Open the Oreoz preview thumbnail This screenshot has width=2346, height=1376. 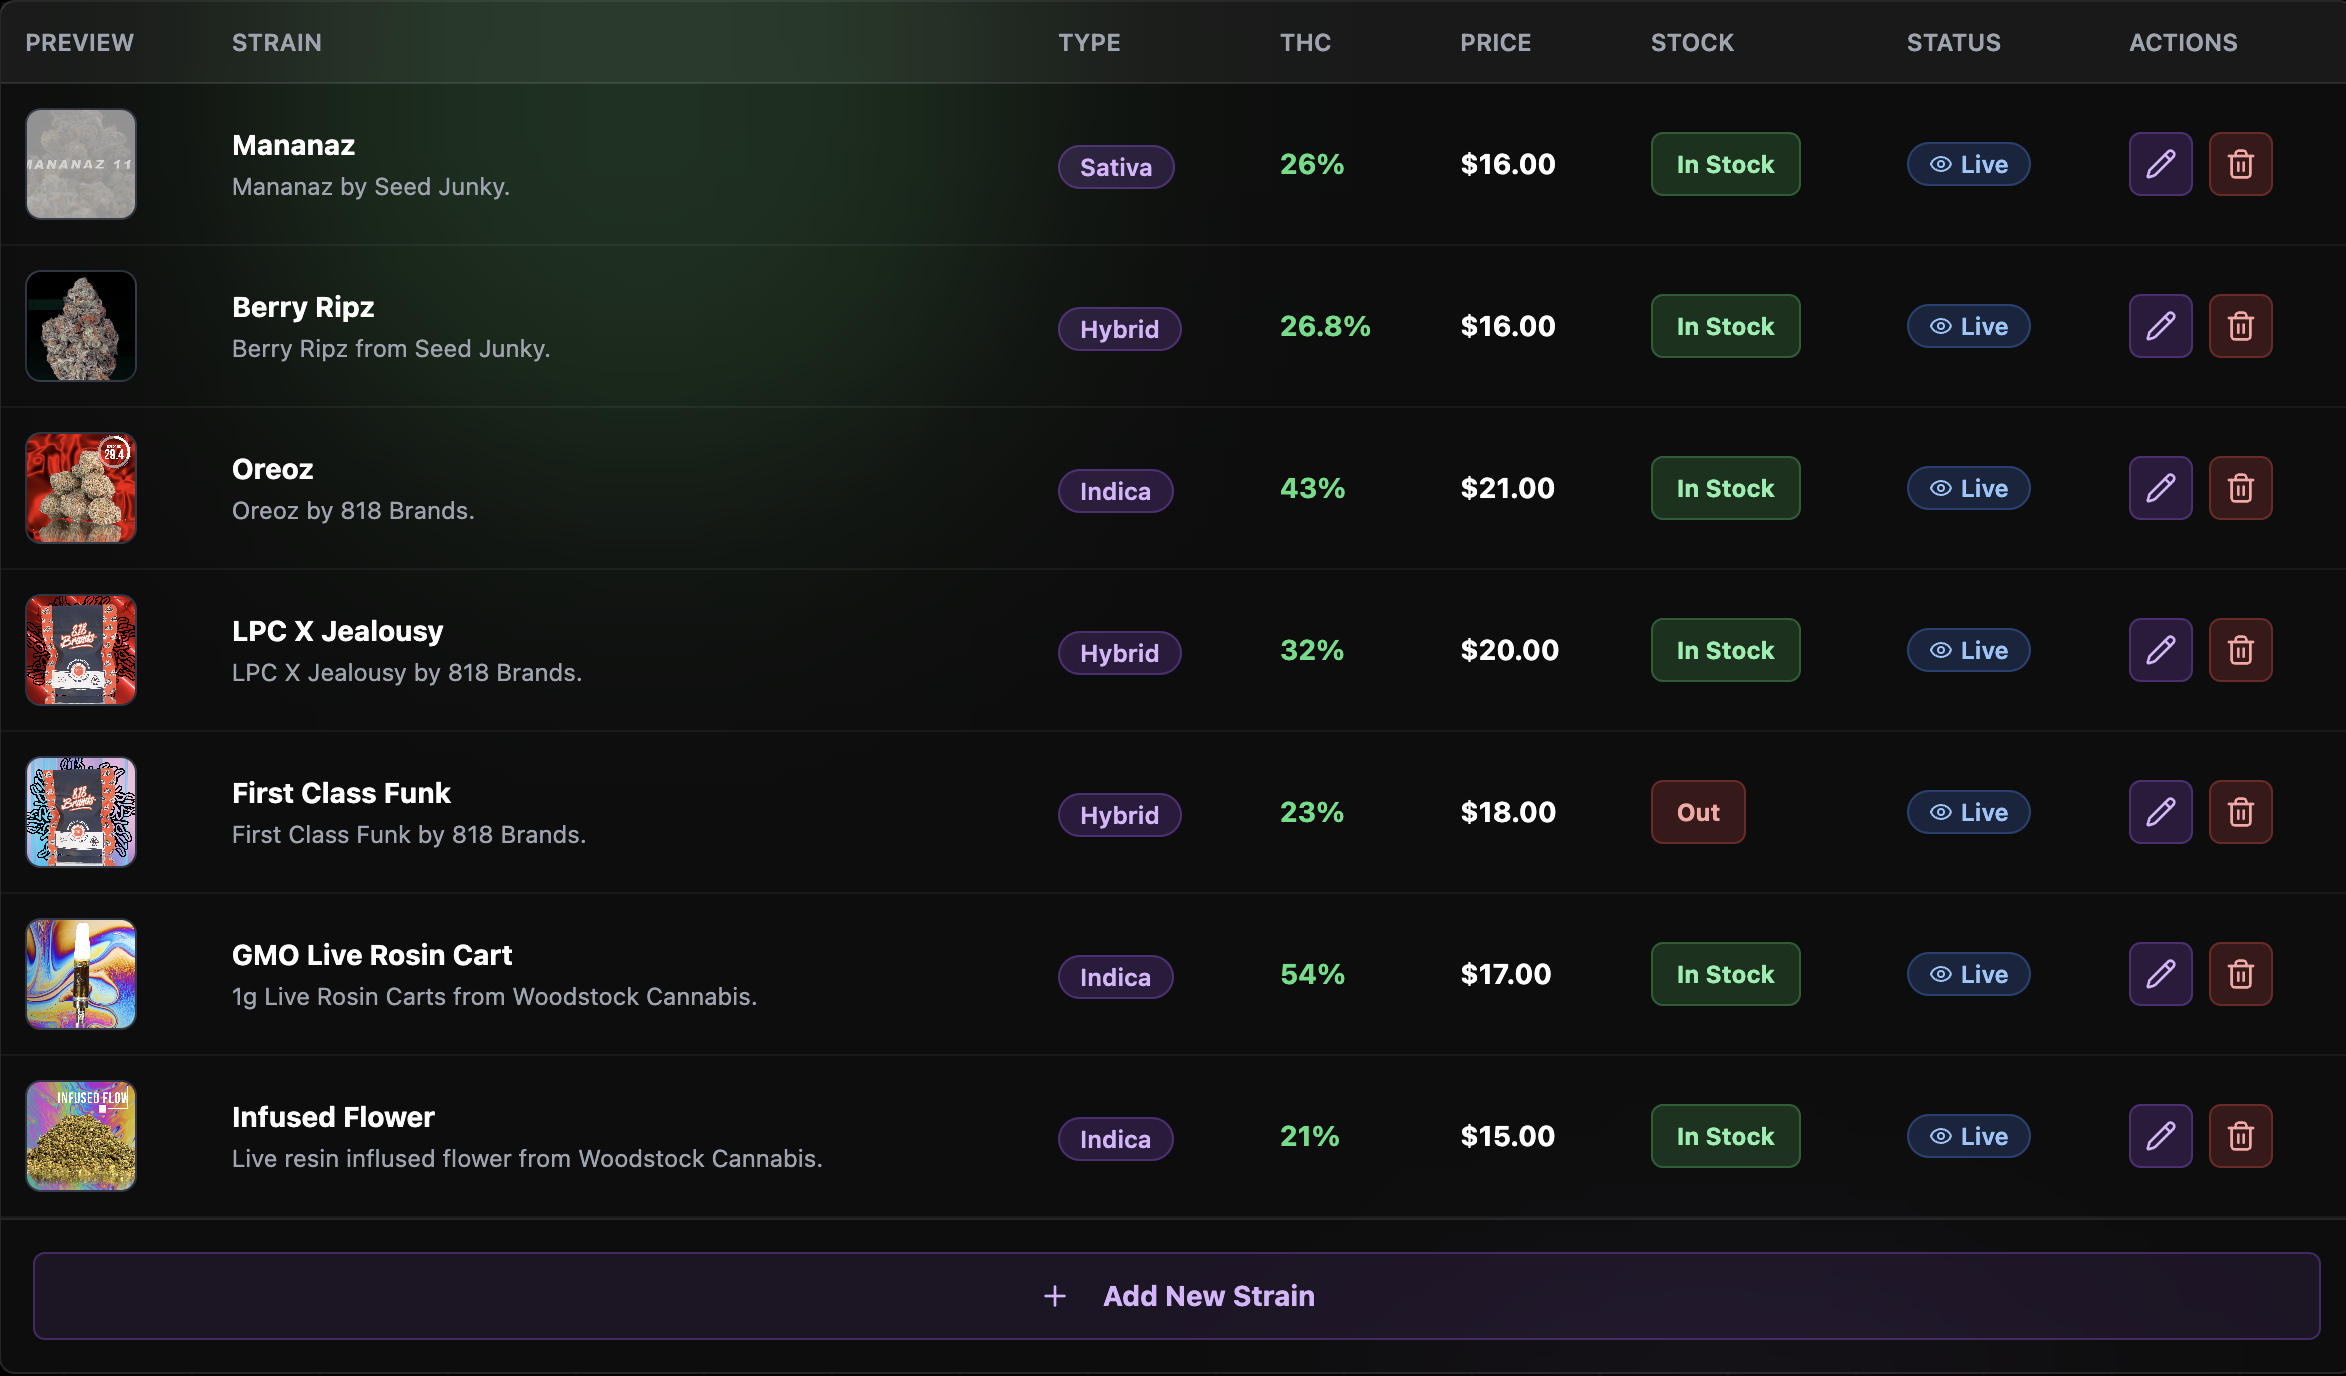point(81,488)
